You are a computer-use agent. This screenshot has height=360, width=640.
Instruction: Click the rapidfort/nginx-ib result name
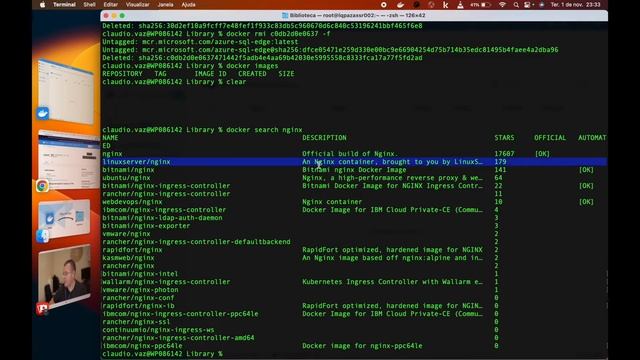138,306
